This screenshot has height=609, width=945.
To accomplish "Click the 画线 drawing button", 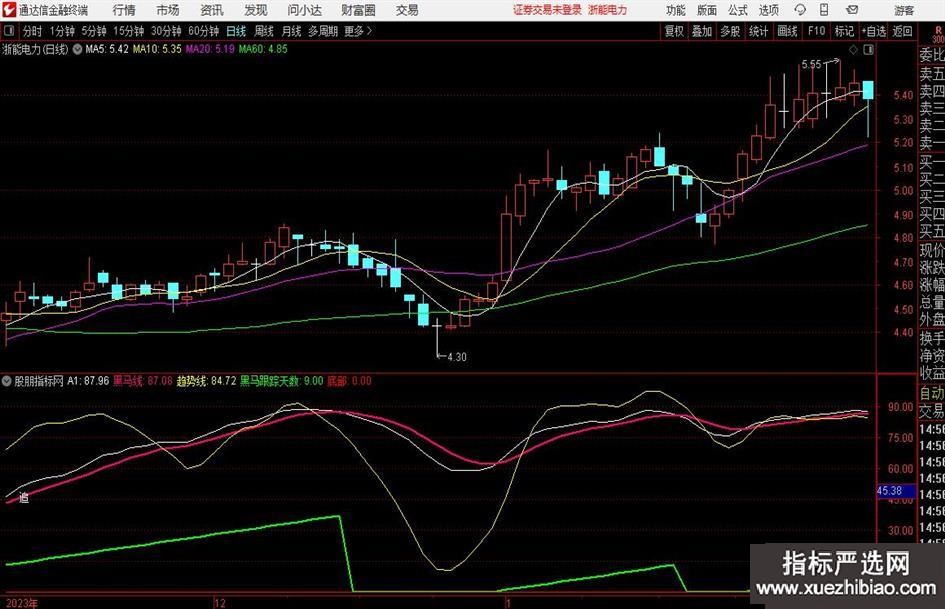I will point(788,31).
